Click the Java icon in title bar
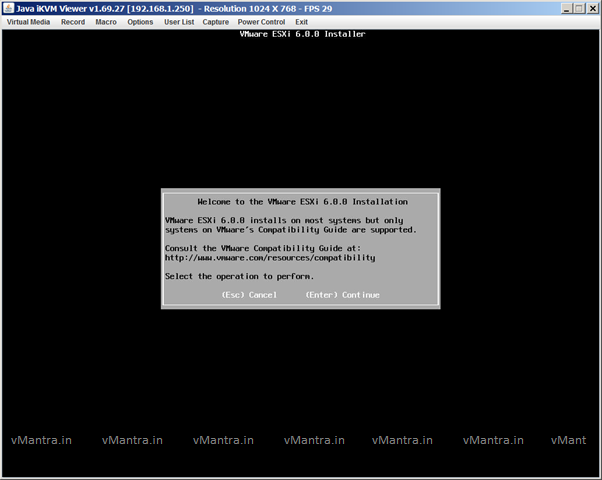 [x=9, y=8]
